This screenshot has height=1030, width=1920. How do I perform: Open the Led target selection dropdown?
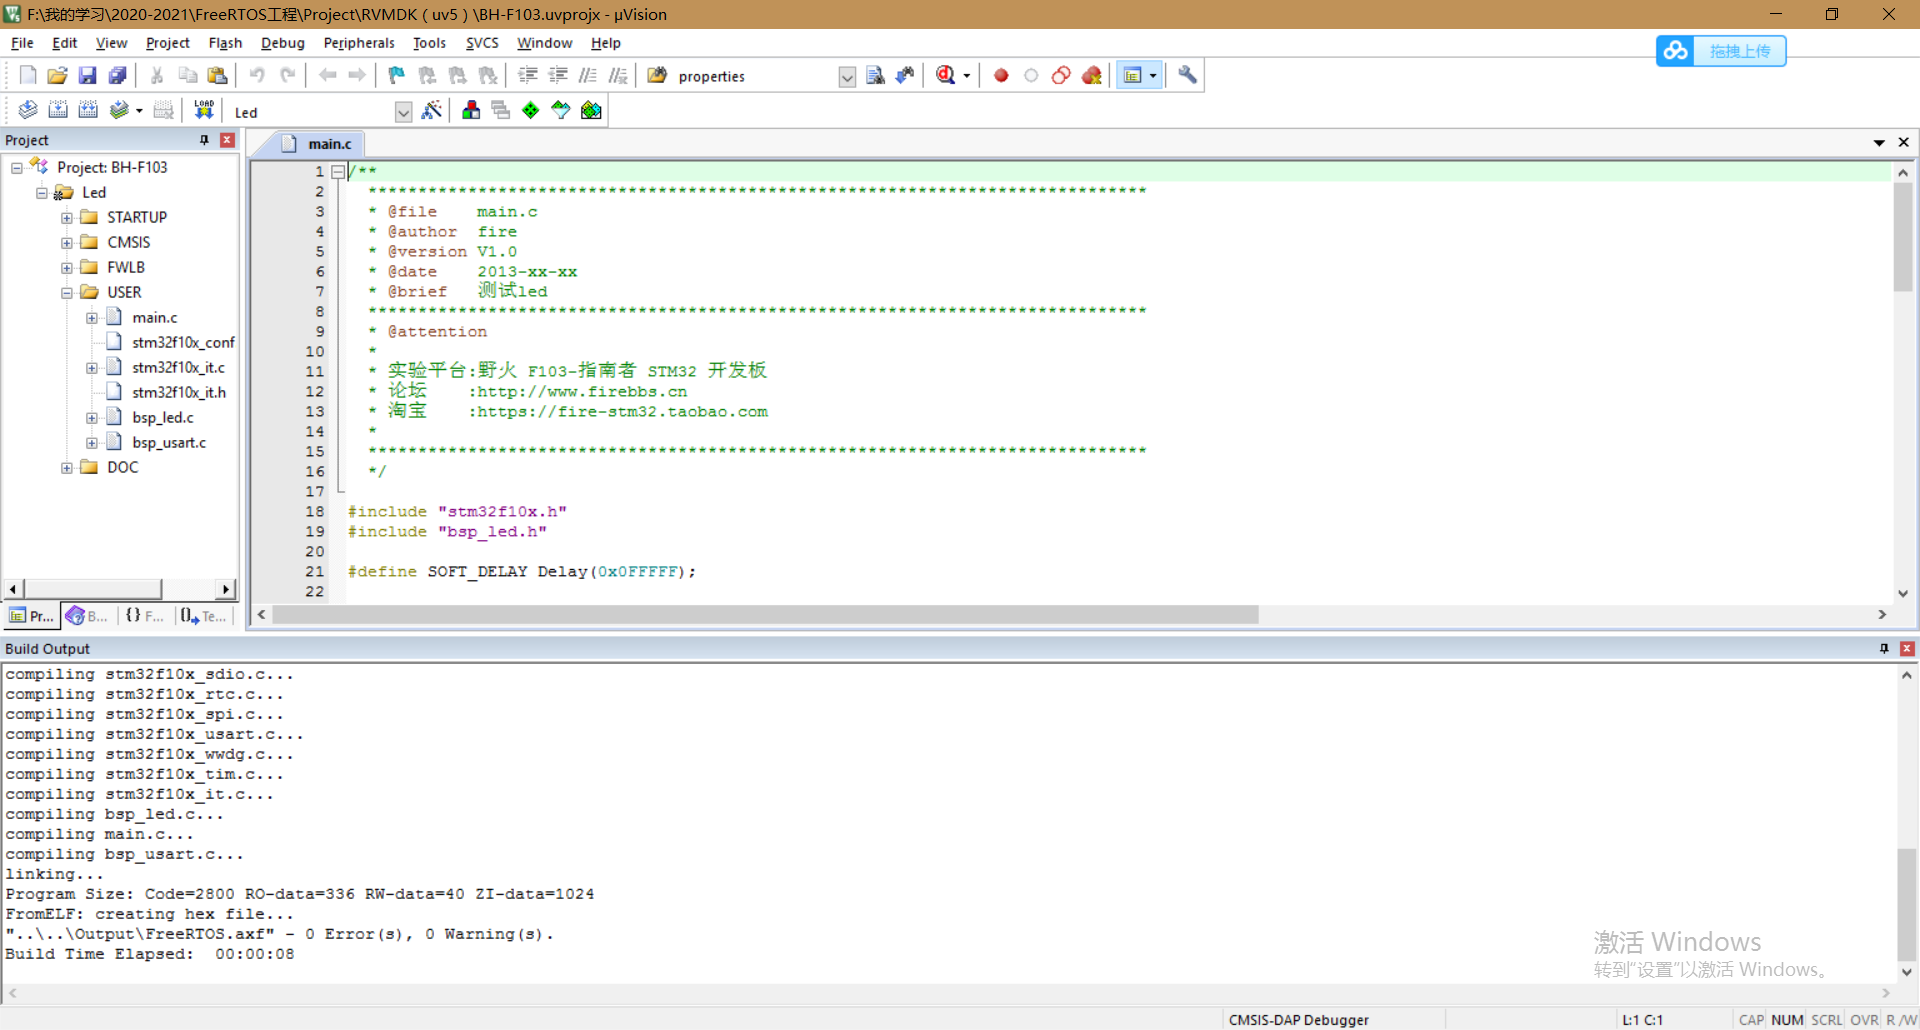[x=403, y=111]
